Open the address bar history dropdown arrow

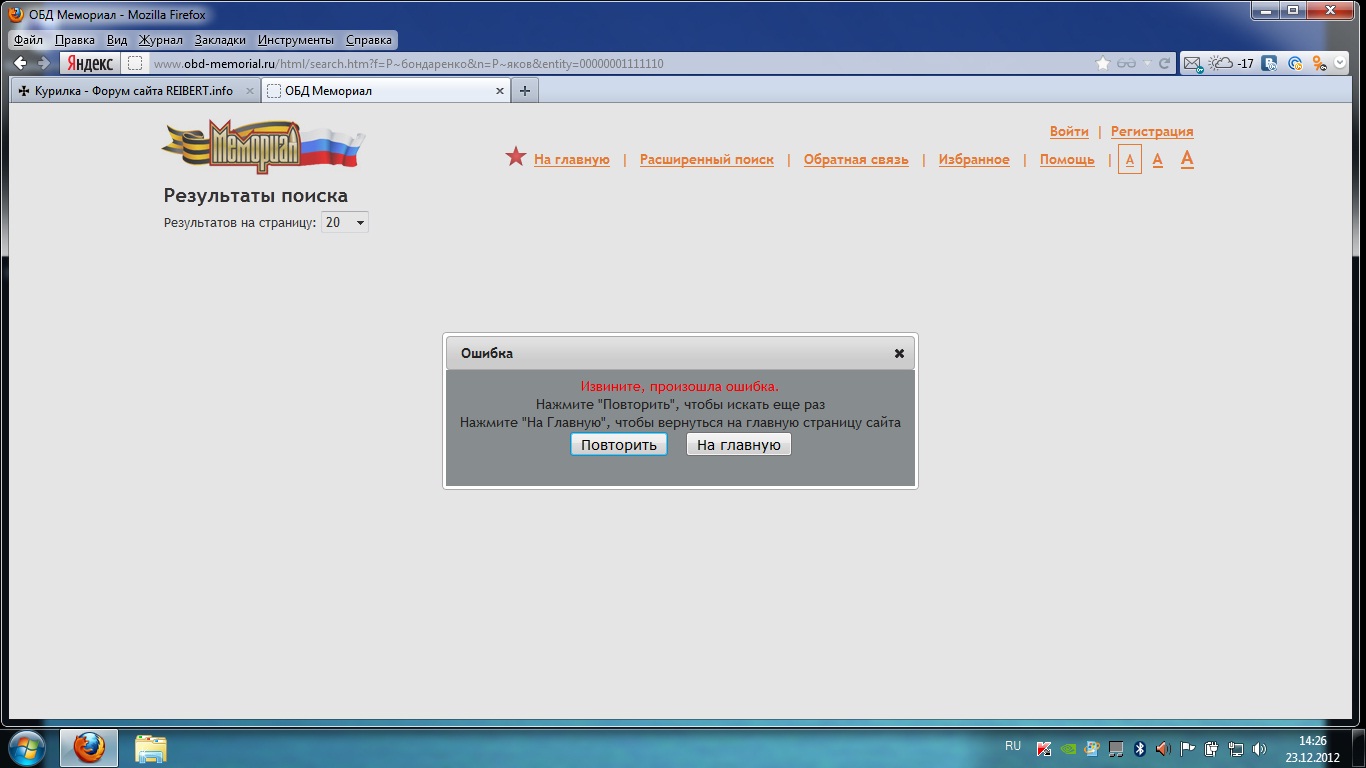click(1146, 64)
